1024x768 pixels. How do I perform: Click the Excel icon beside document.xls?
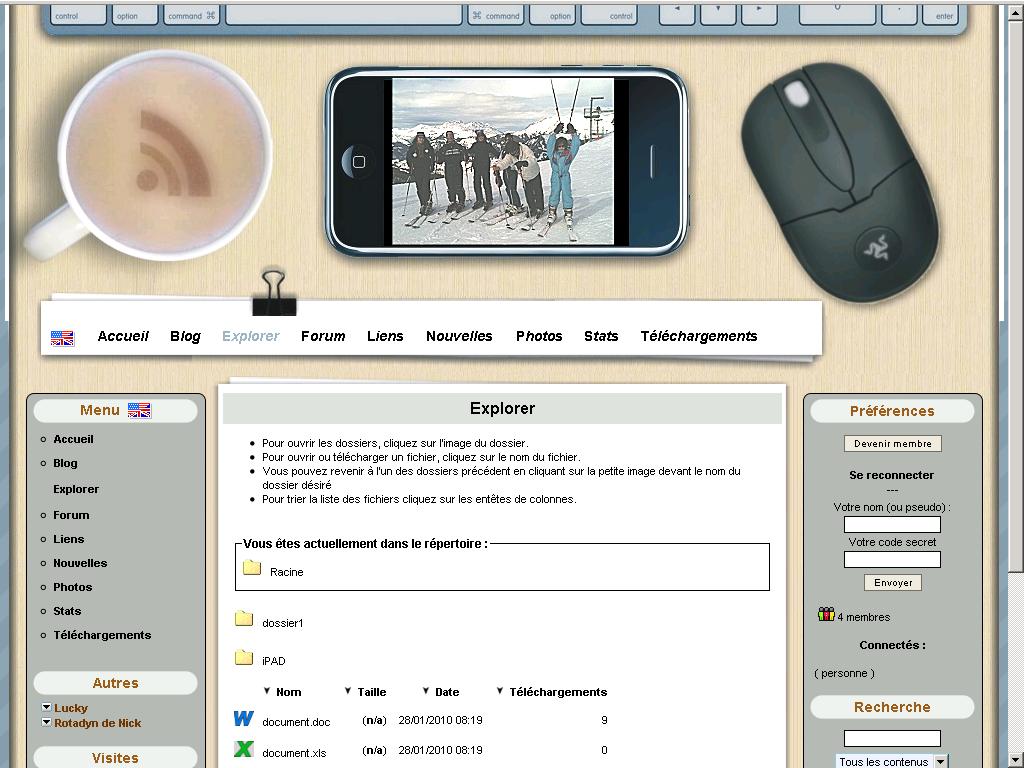point(243,748)
